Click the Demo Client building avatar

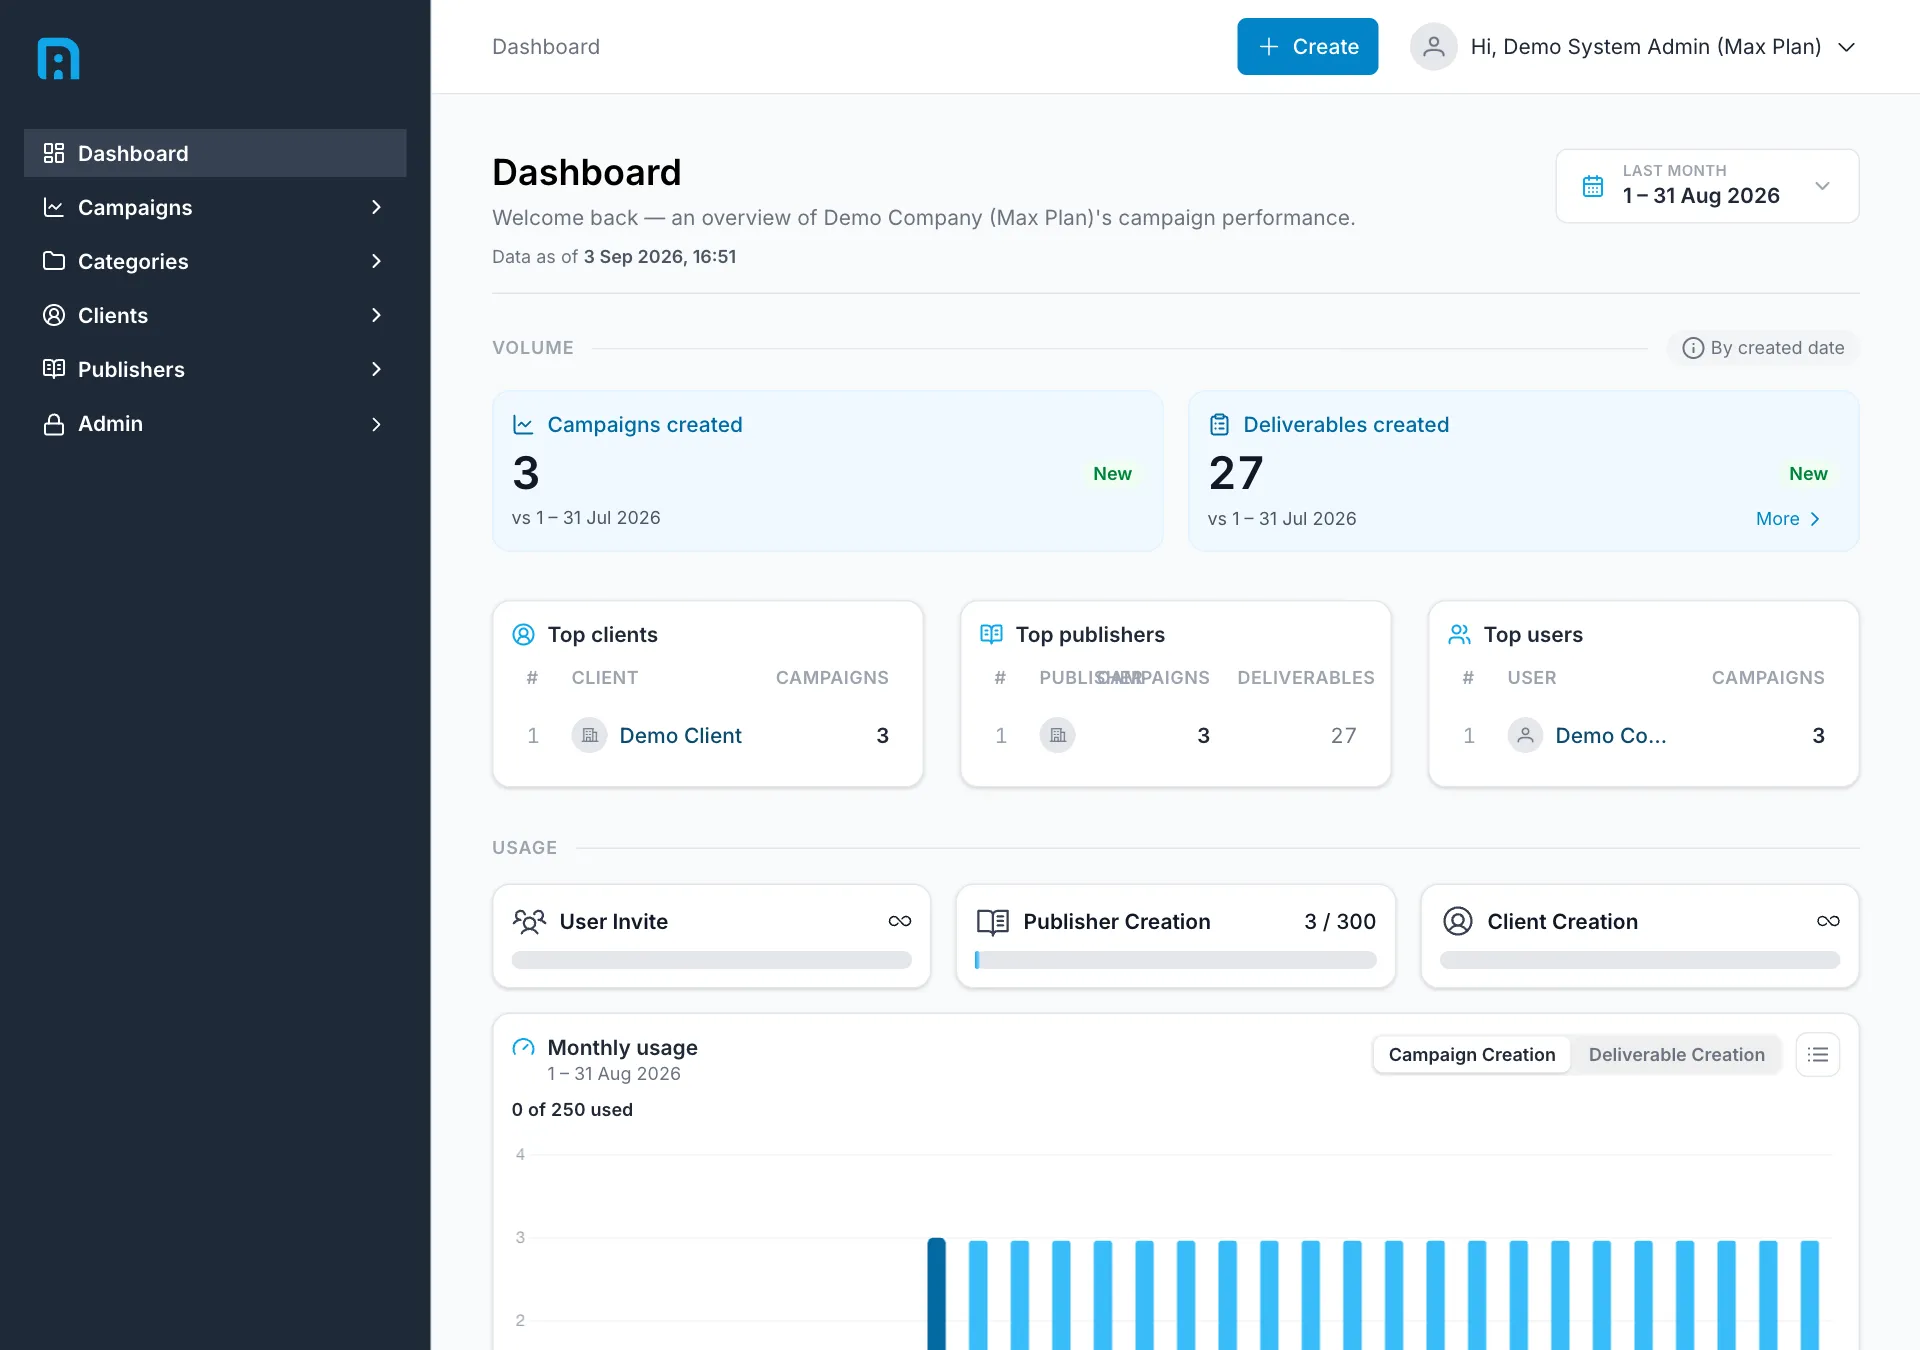pyautogui.click(x=590, y=735)
